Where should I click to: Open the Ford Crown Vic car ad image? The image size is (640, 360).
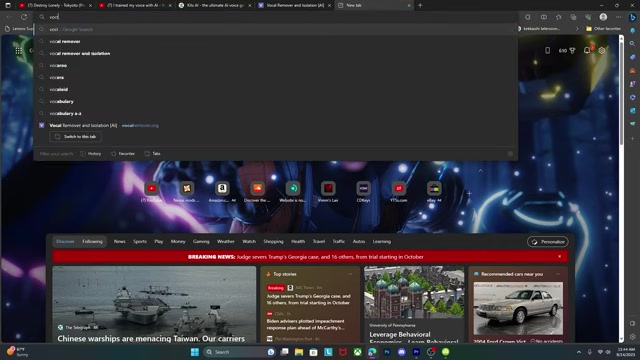518,308
